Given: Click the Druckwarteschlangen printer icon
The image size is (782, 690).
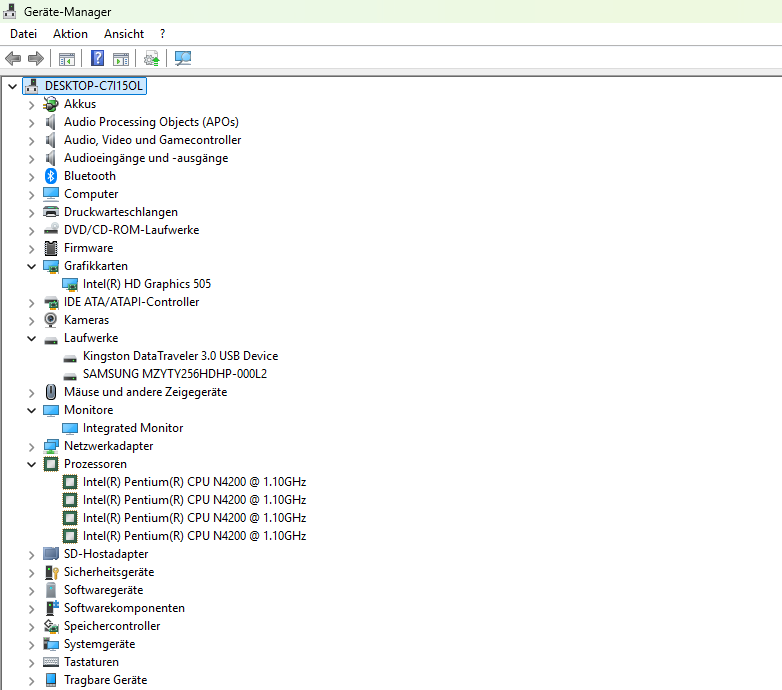Looking at the screenshot, I should tap(51, 212).
